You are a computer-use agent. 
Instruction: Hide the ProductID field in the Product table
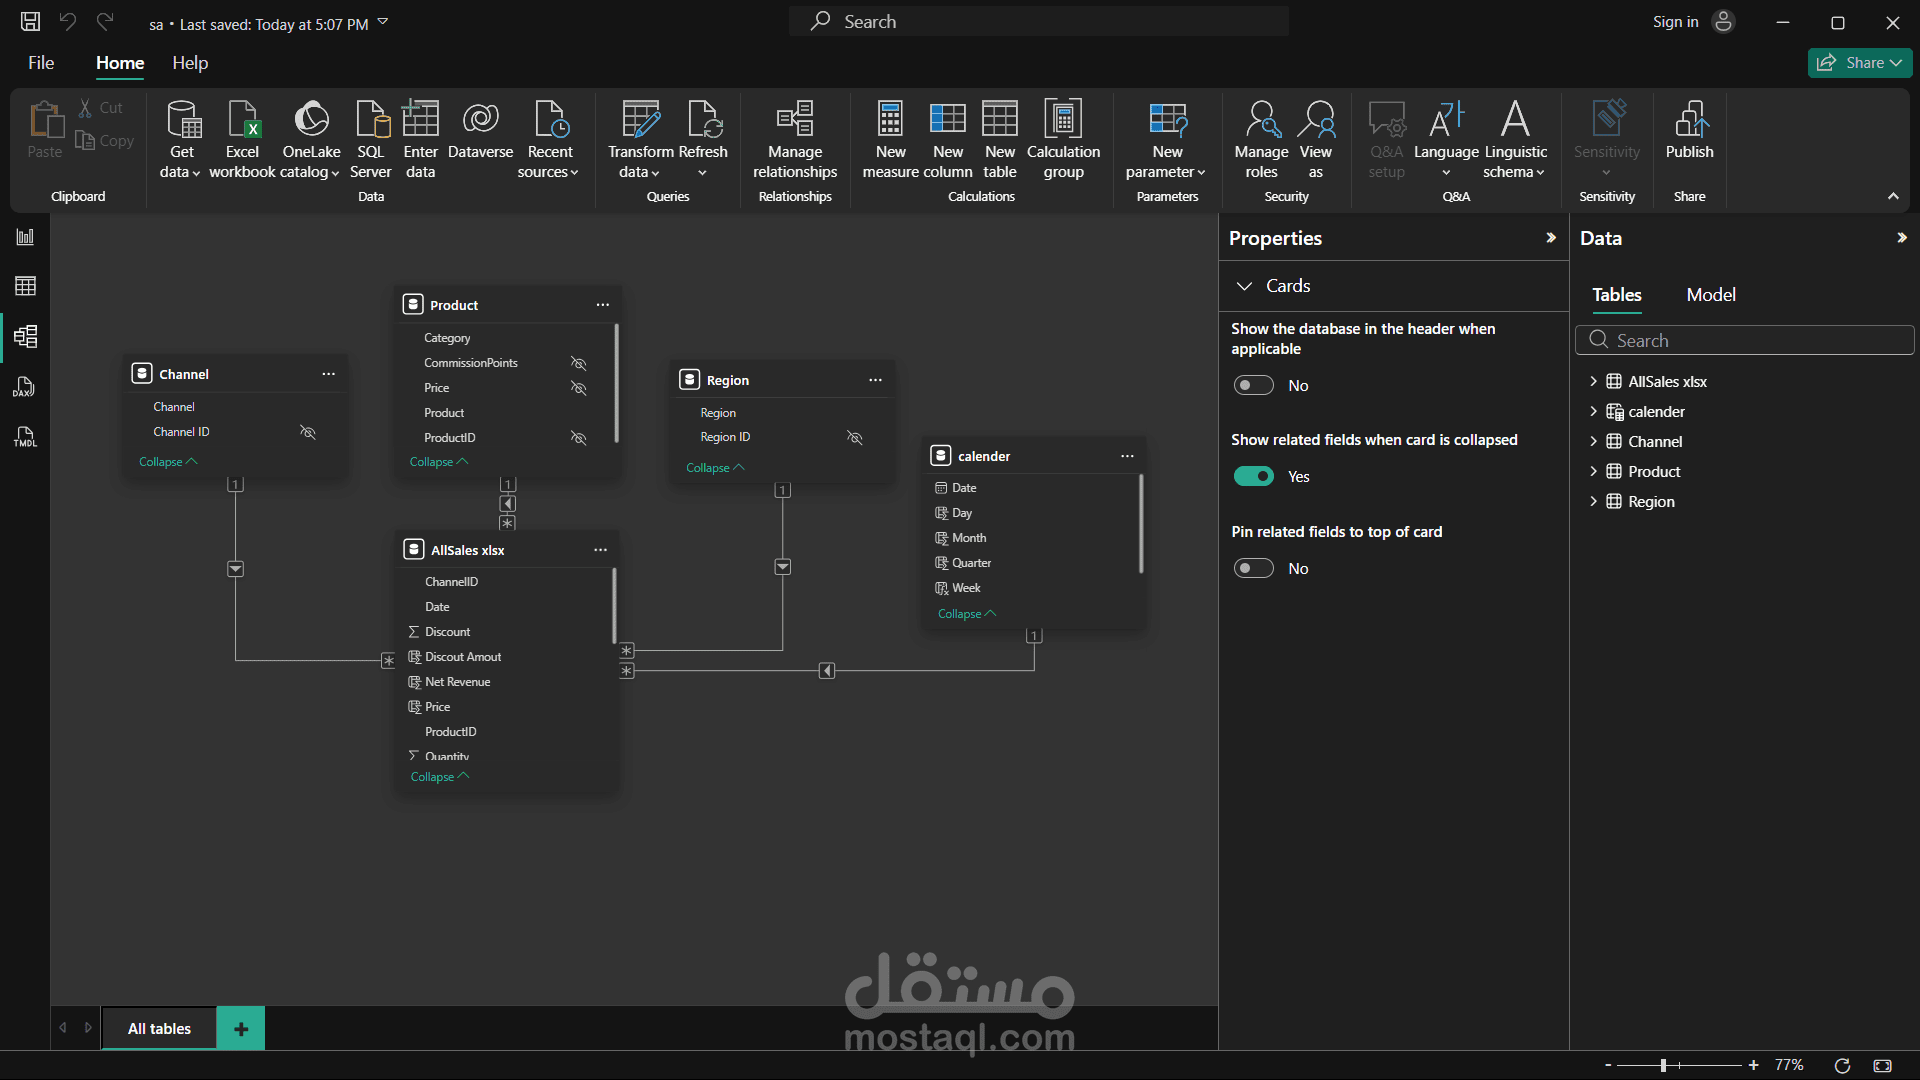click(579, 437)
